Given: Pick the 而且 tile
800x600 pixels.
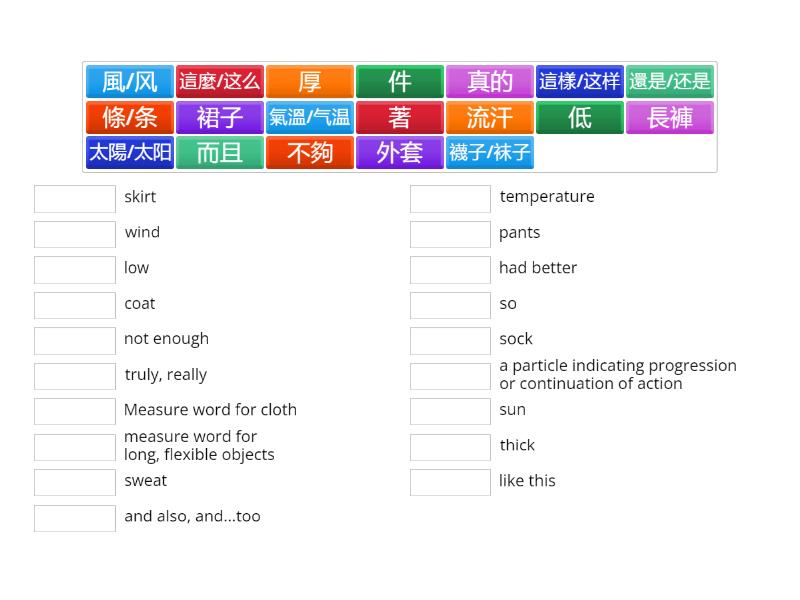Looking at the screenshot, I should tap(220, 153).
